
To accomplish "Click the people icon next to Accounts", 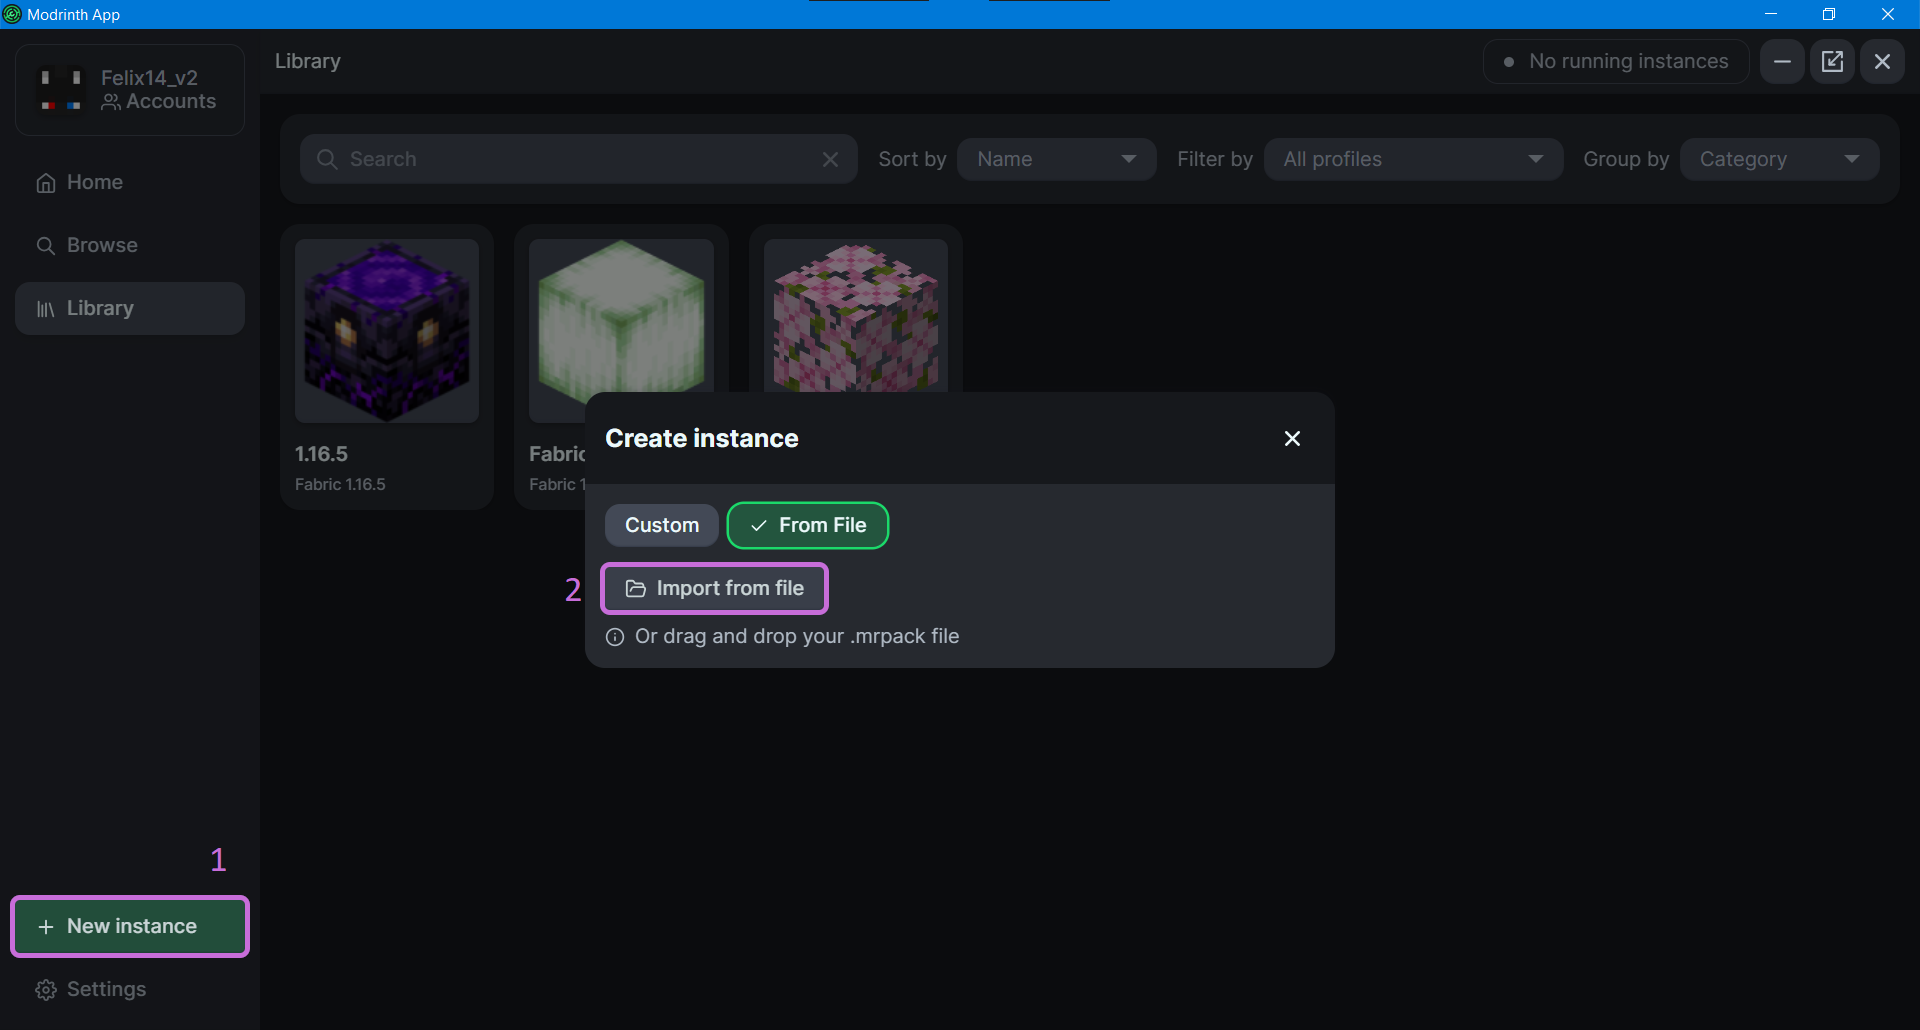I will [x=111, y=102].
